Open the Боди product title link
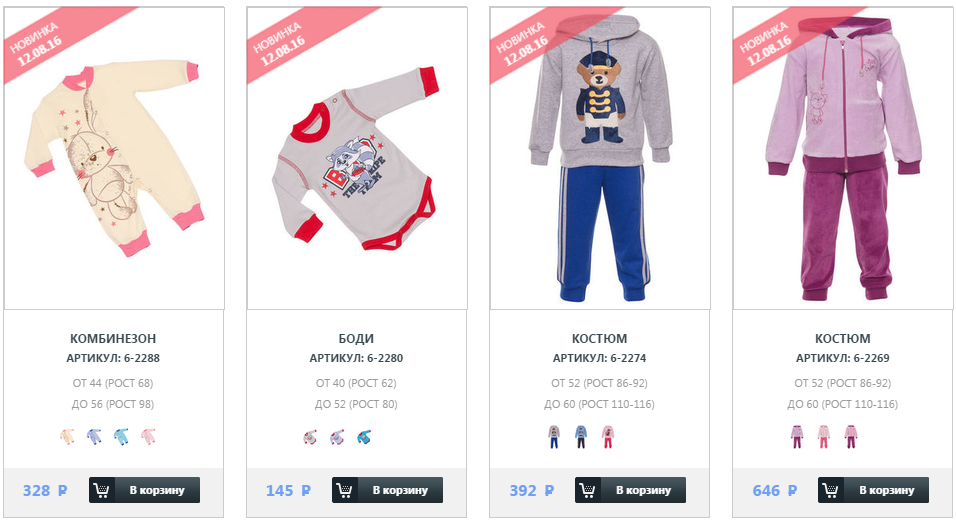 click(356, 338)
